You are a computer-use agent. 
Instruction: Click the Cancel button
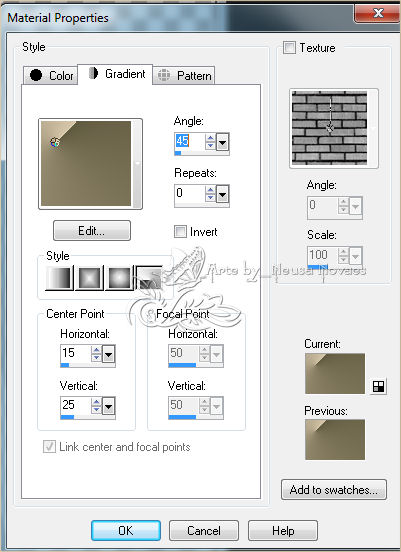[x=204, y=531]
